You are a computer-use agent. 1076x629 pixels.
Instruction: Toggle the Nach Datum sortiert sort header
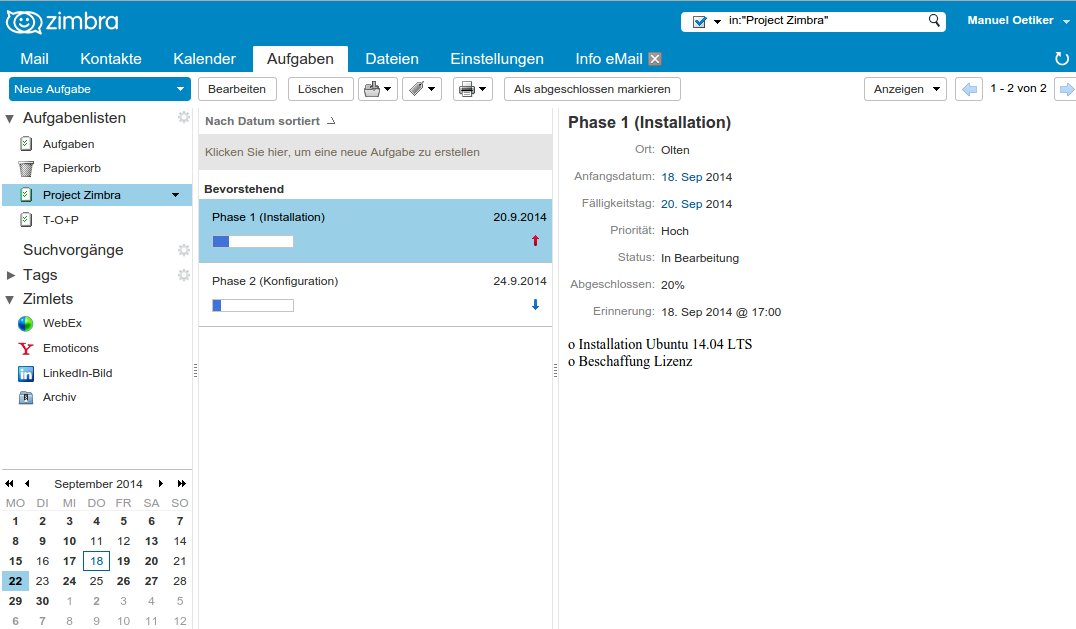click(270, 121)
